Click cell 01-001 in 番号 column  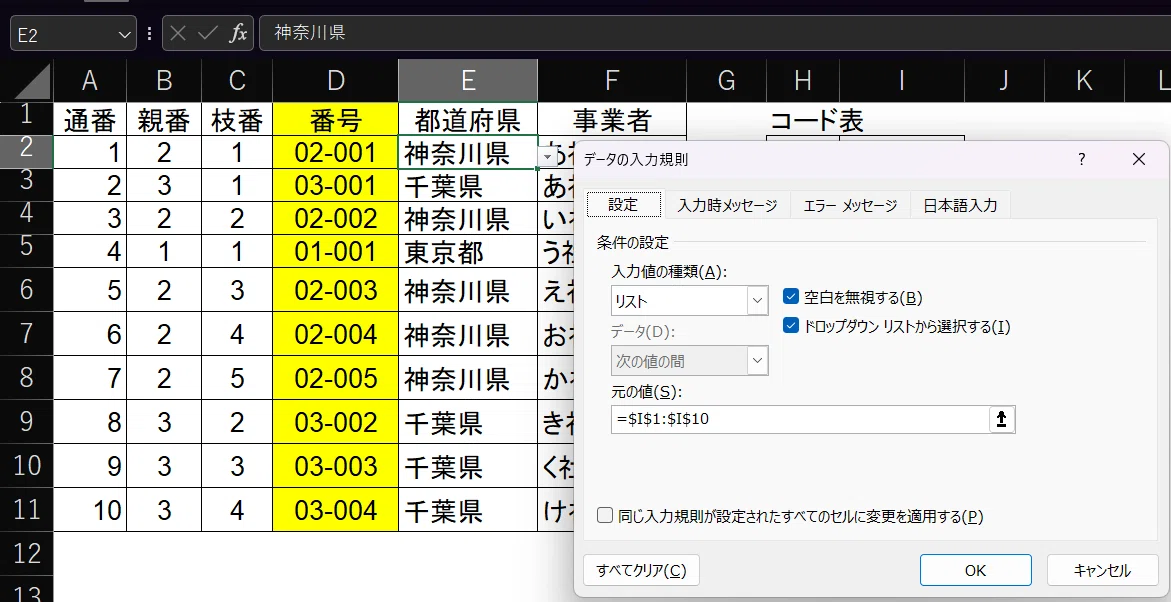pyautogui.click(x=336, y=252)
